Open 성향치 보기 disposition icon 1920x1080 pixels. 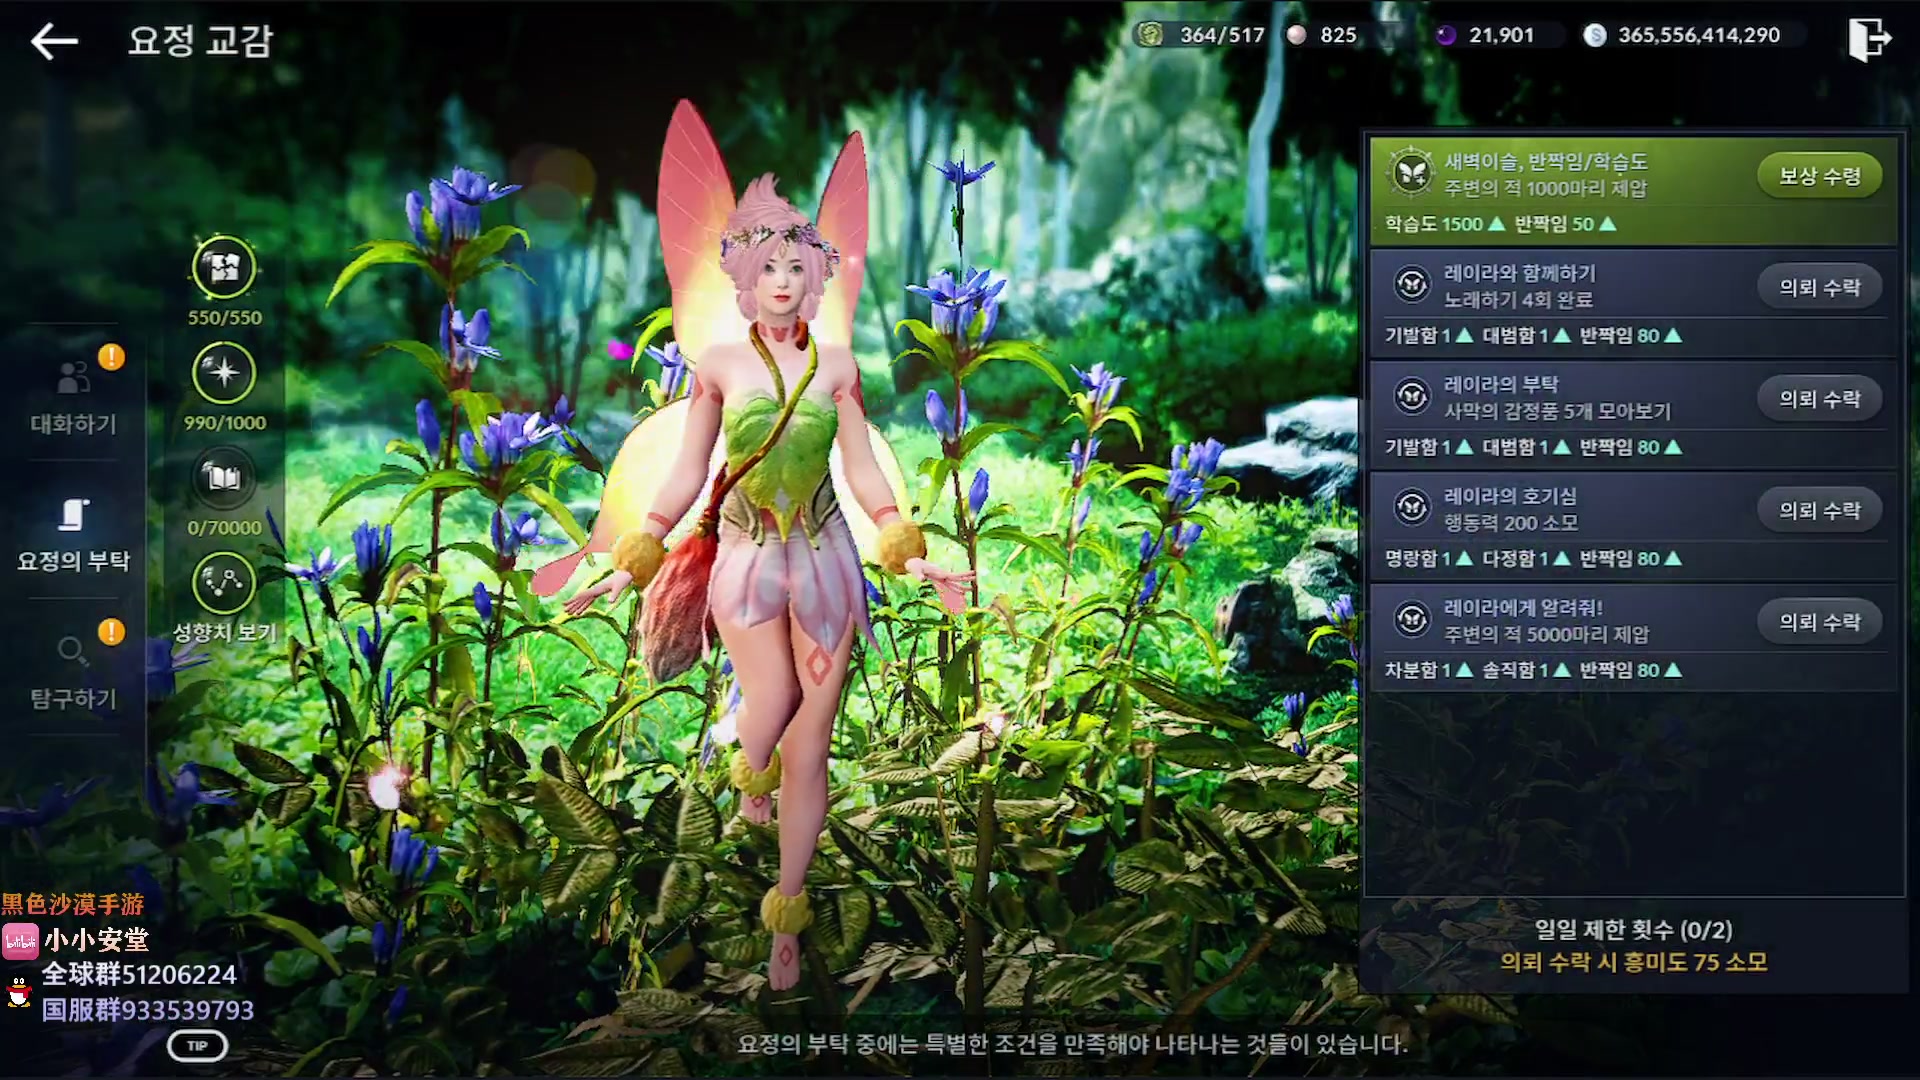(x=224, y=583)
